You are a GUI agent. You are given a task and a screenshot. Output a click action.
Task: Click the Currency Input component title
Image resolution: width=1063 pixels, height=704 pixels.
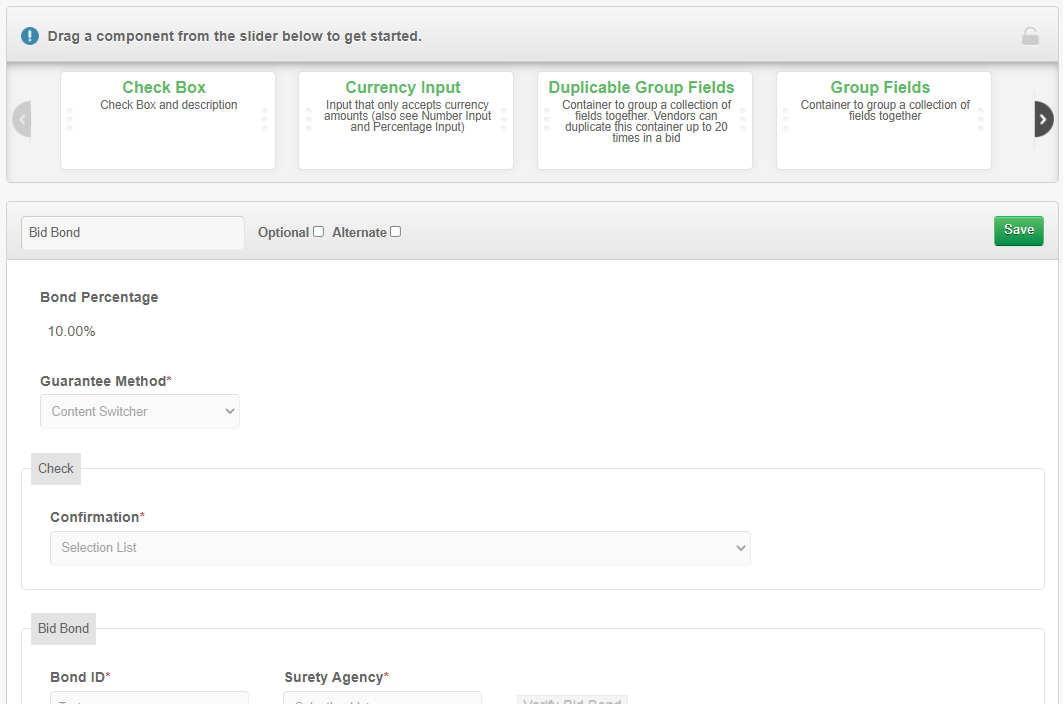(403, 88)
